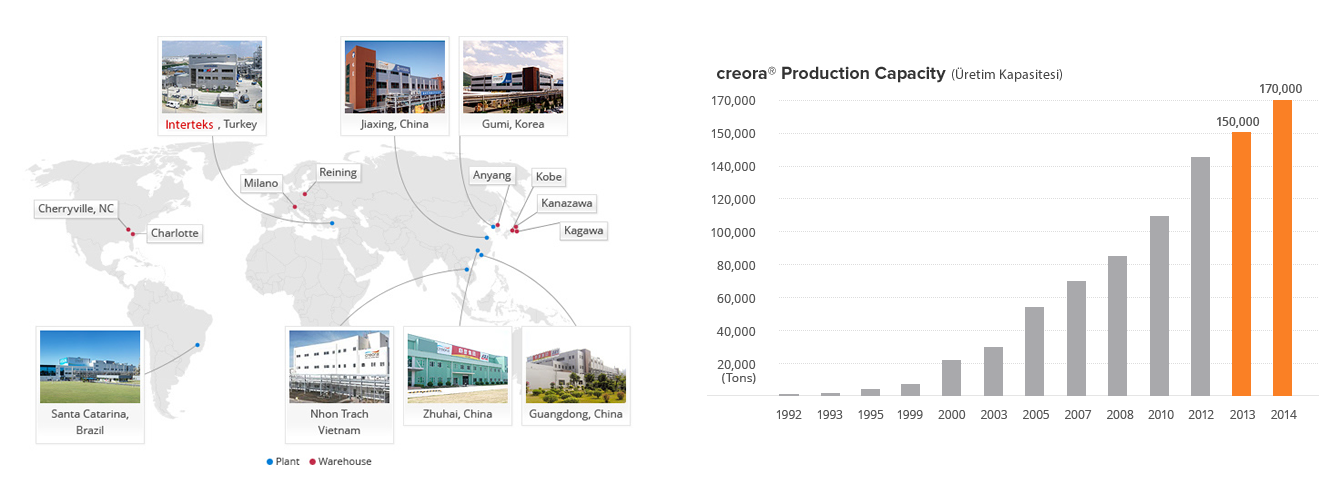Select the Milano map label
The width and height of the screenshot is (1319, 500).
[x=262, y=184]
